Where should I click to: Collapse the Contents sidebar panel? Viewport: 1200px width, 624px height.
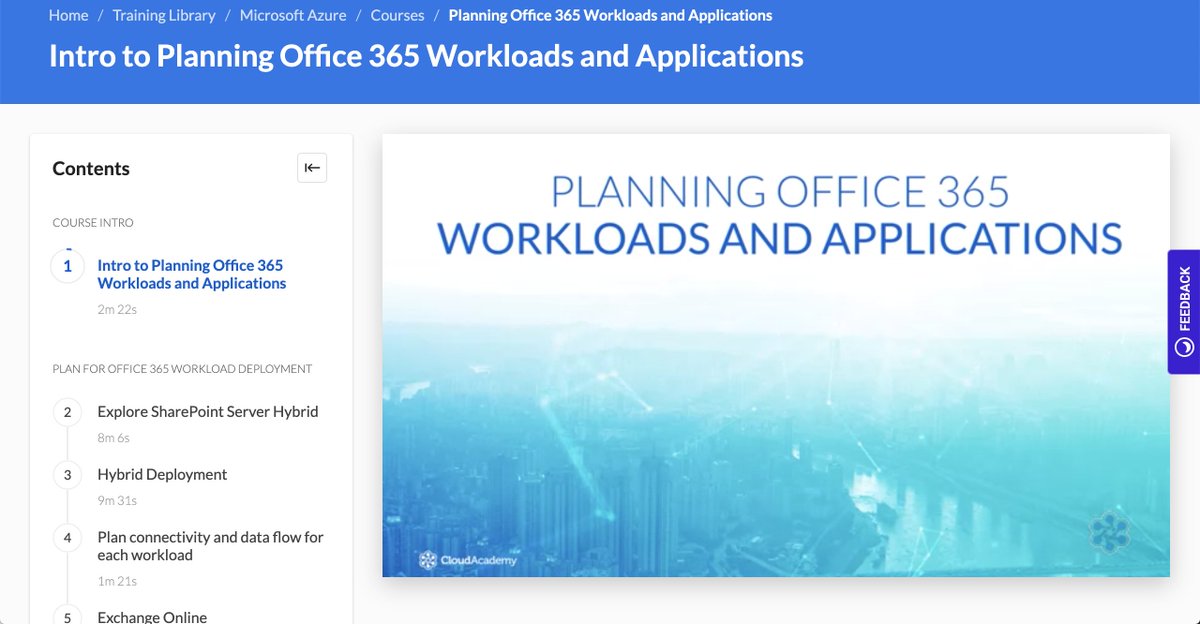coord(312,168)
